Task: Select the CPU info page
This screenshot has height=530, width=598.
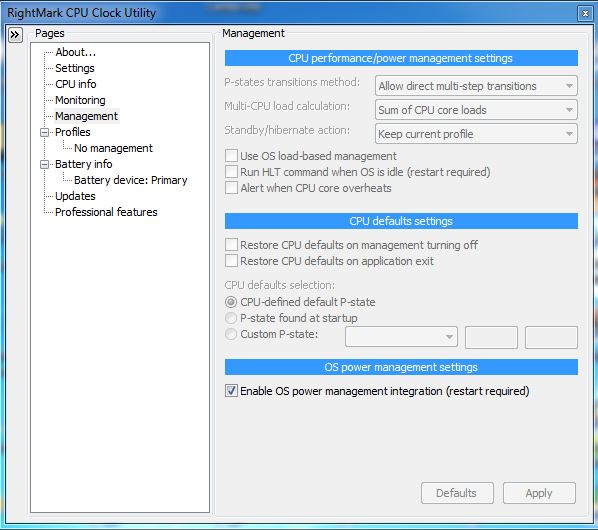Action: coord(76,84)
